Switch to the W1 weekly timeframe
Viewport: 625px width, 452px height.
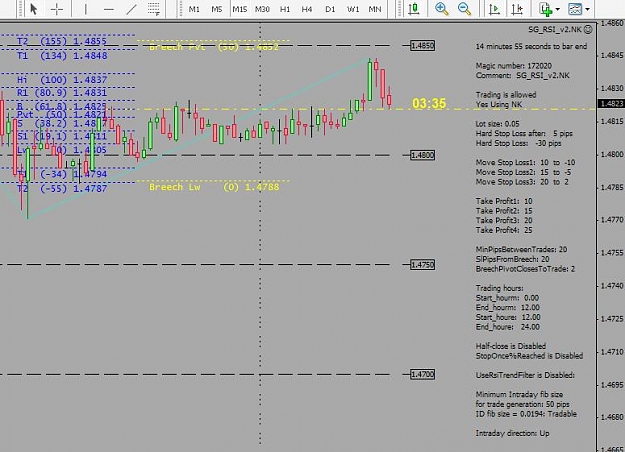click(353, 9)
